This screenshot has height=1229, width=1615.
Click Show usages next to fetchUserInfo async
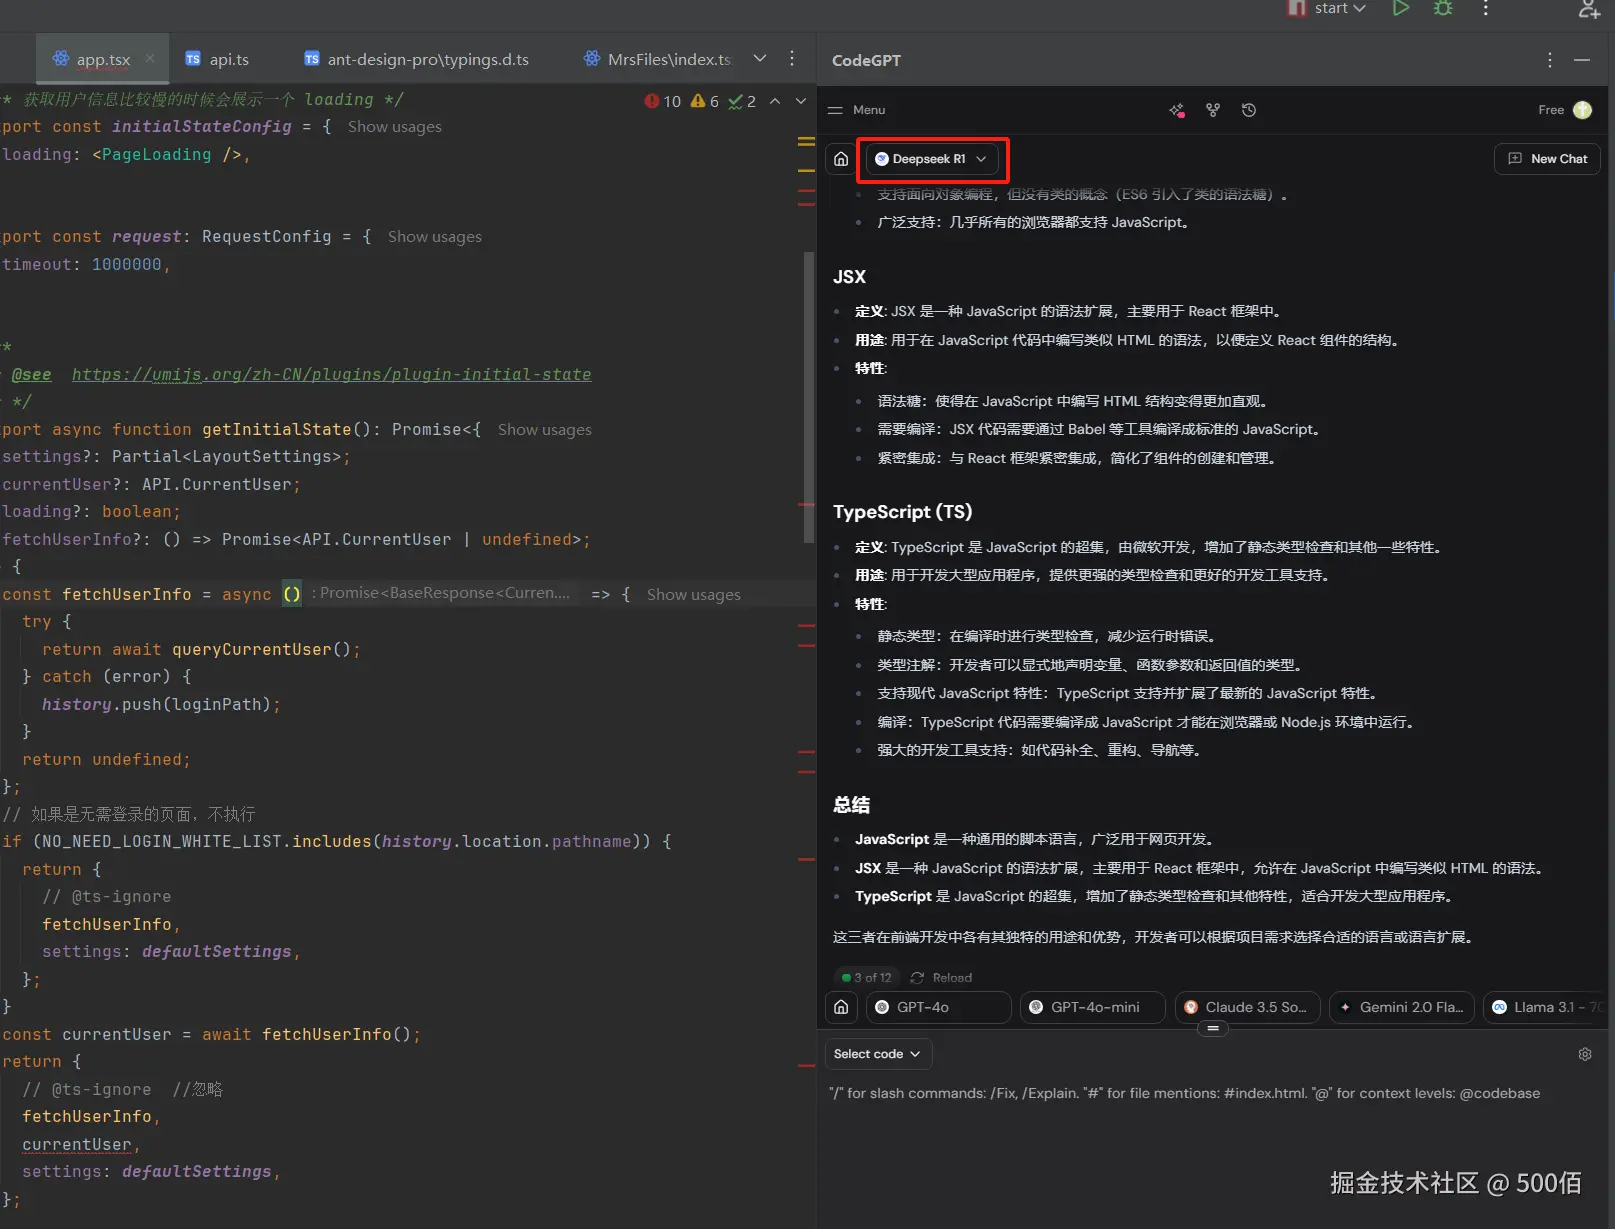[693, 595]
